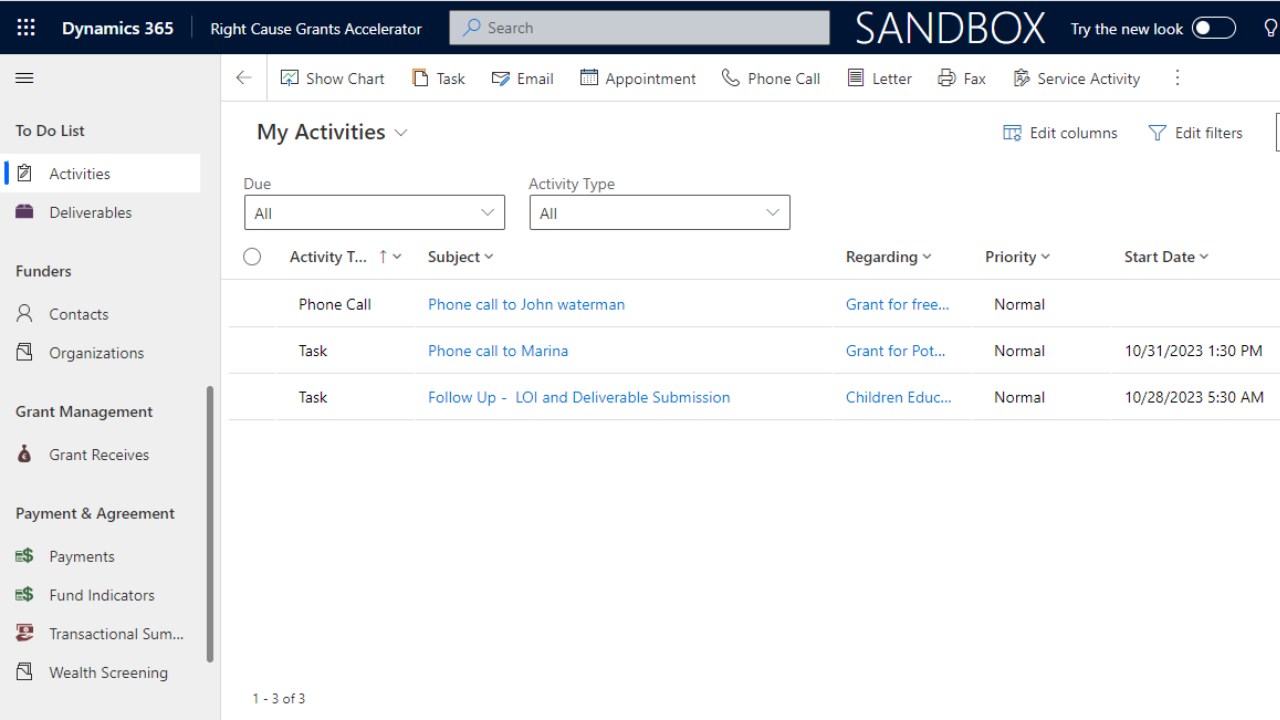The height and width of the screenshot is (720, 1280).
Task: Open Fund Indicators in the sidebar
Action: (x=102, y=595)
